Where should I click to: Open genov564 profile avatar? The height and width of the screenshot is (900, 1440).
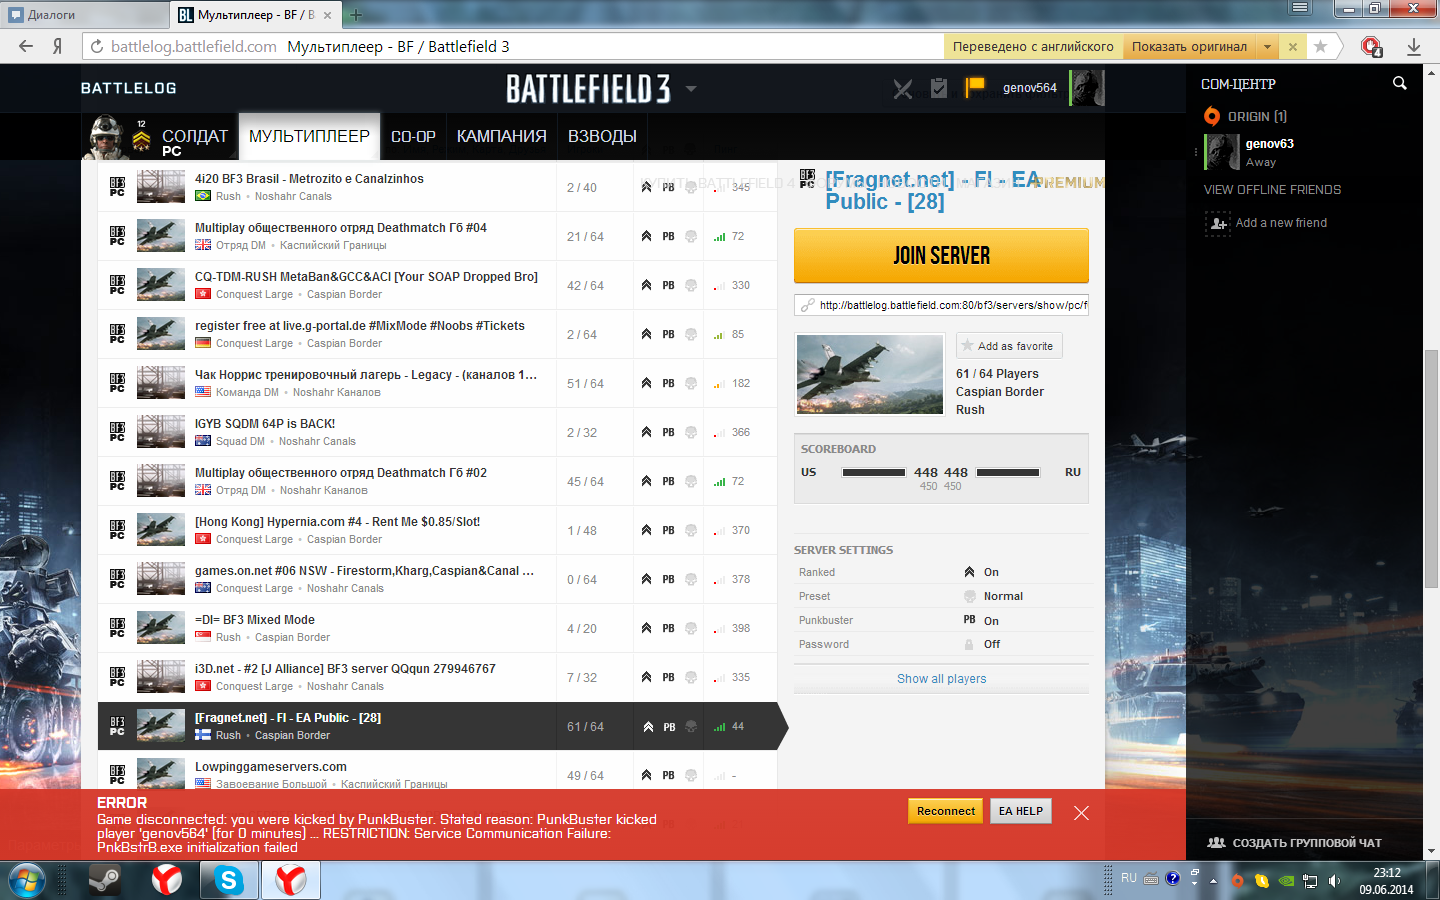click(1087, 88)
